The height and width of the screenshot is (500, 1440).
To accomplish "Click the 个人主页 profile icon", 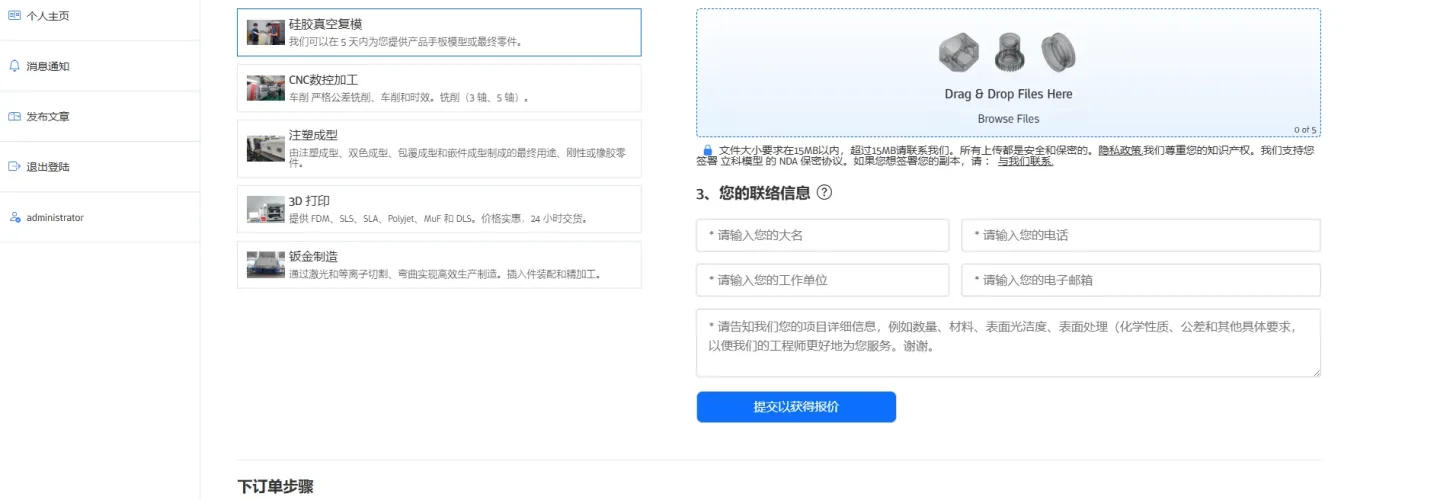I will tap(14, 16).
